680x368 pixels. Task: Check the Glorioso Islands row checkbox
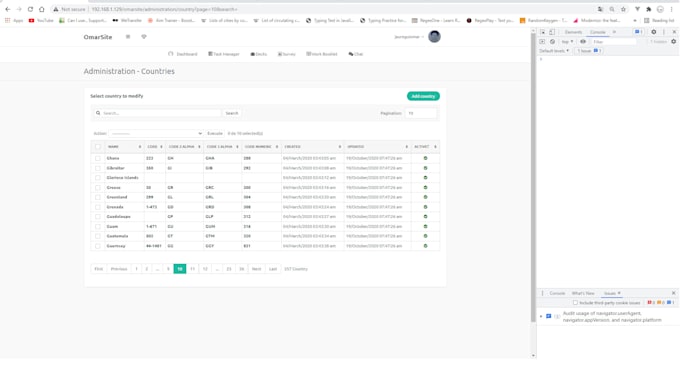(98, 178)
